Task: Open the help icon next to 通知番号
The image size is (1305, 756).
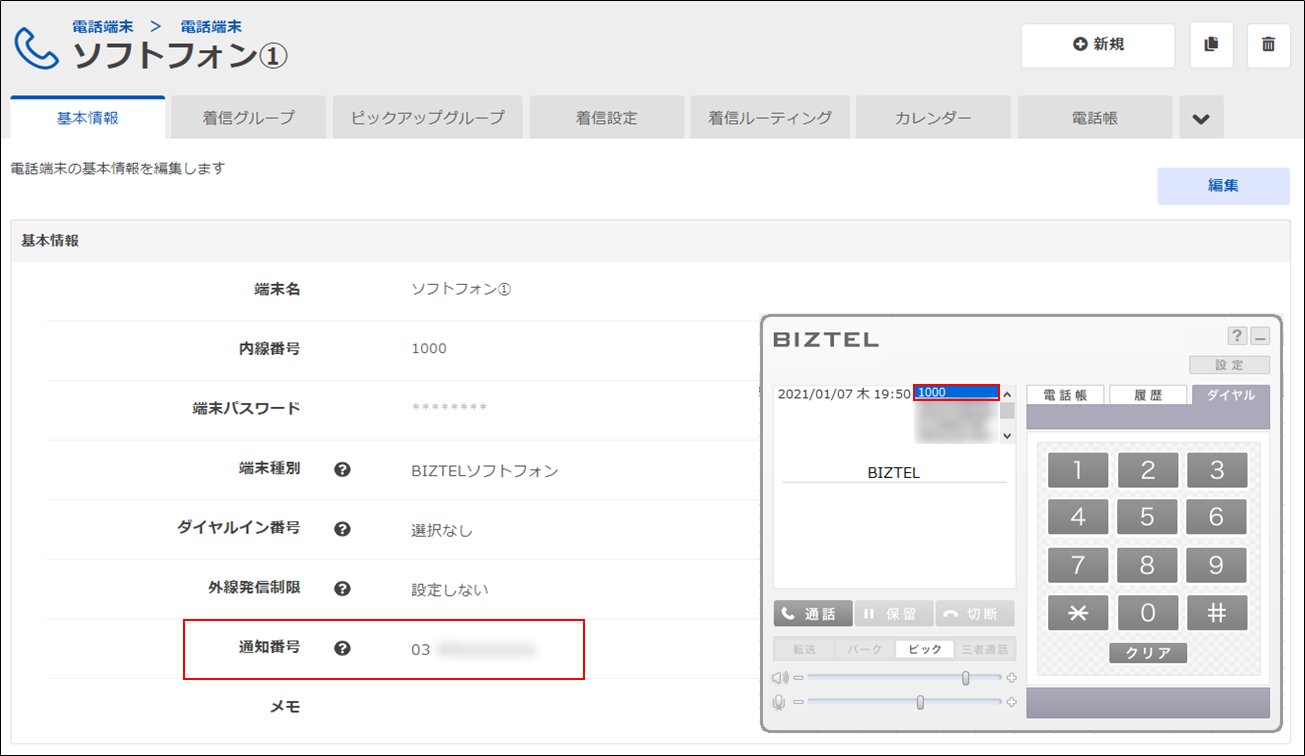Action: pos(342,648)
